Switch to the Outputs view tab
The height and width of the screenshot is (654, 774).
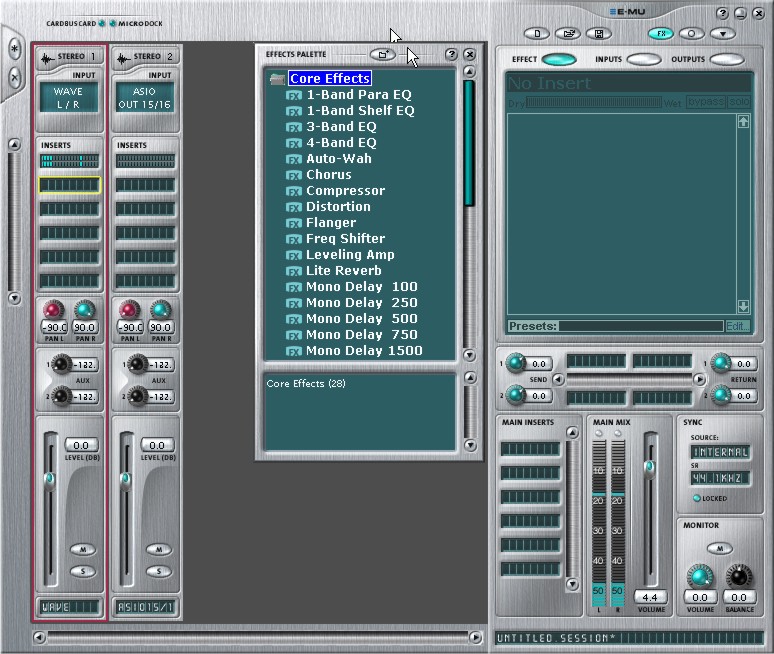click(726, 60)
